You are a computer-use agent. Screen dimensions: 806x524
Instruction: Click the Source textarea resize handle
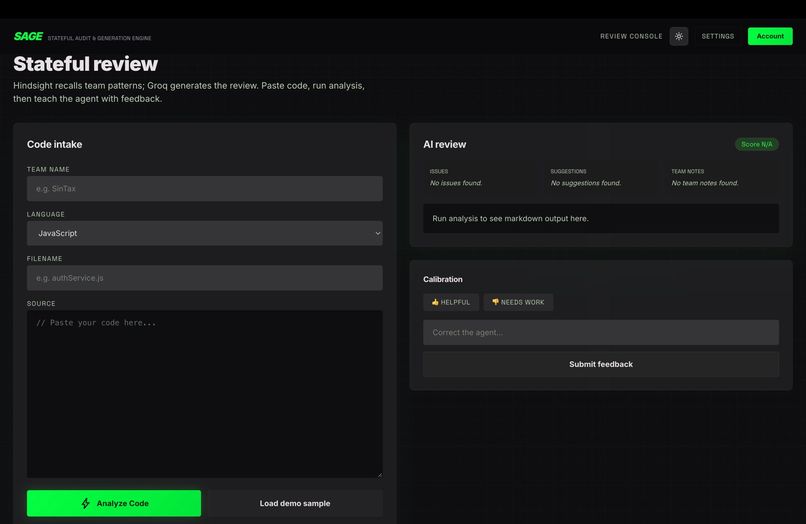379,475
